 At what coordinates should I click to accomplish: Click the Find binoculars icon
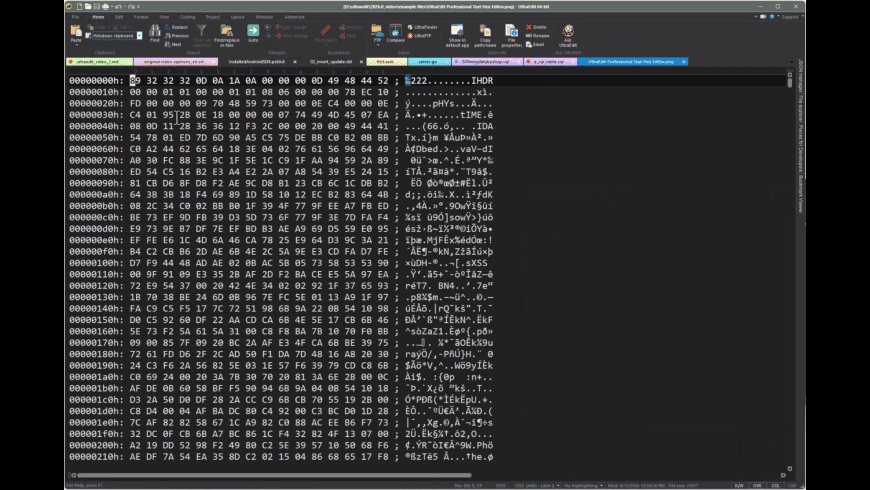point(155,31)
